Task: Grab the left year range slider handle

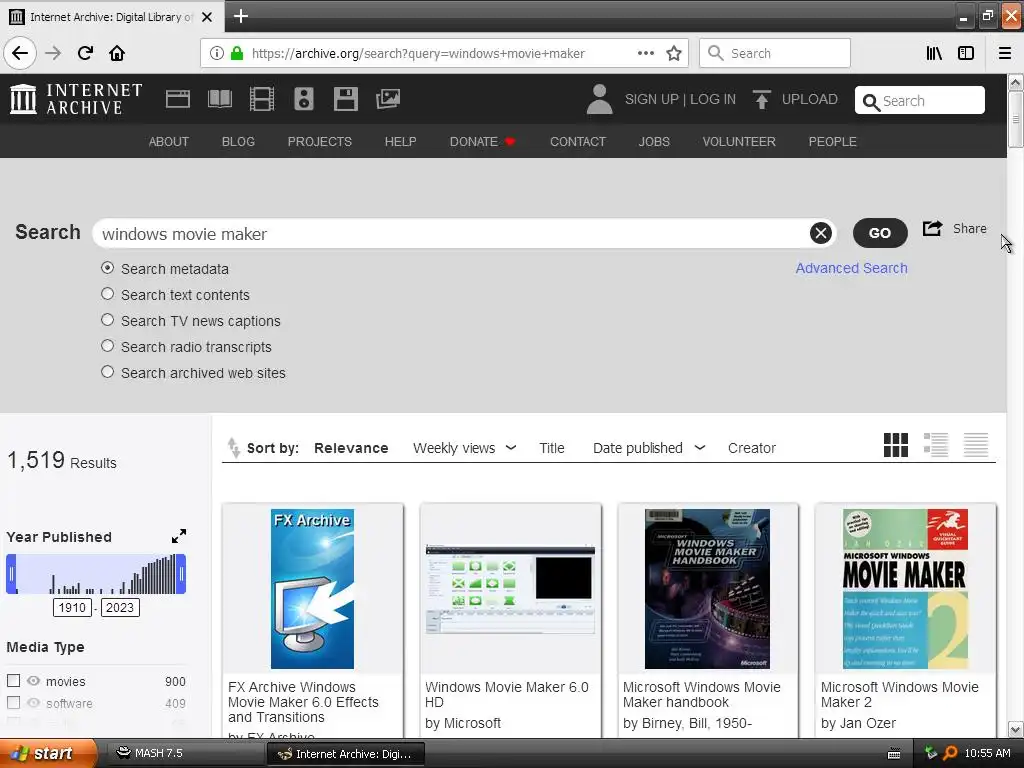Action: 11,574
